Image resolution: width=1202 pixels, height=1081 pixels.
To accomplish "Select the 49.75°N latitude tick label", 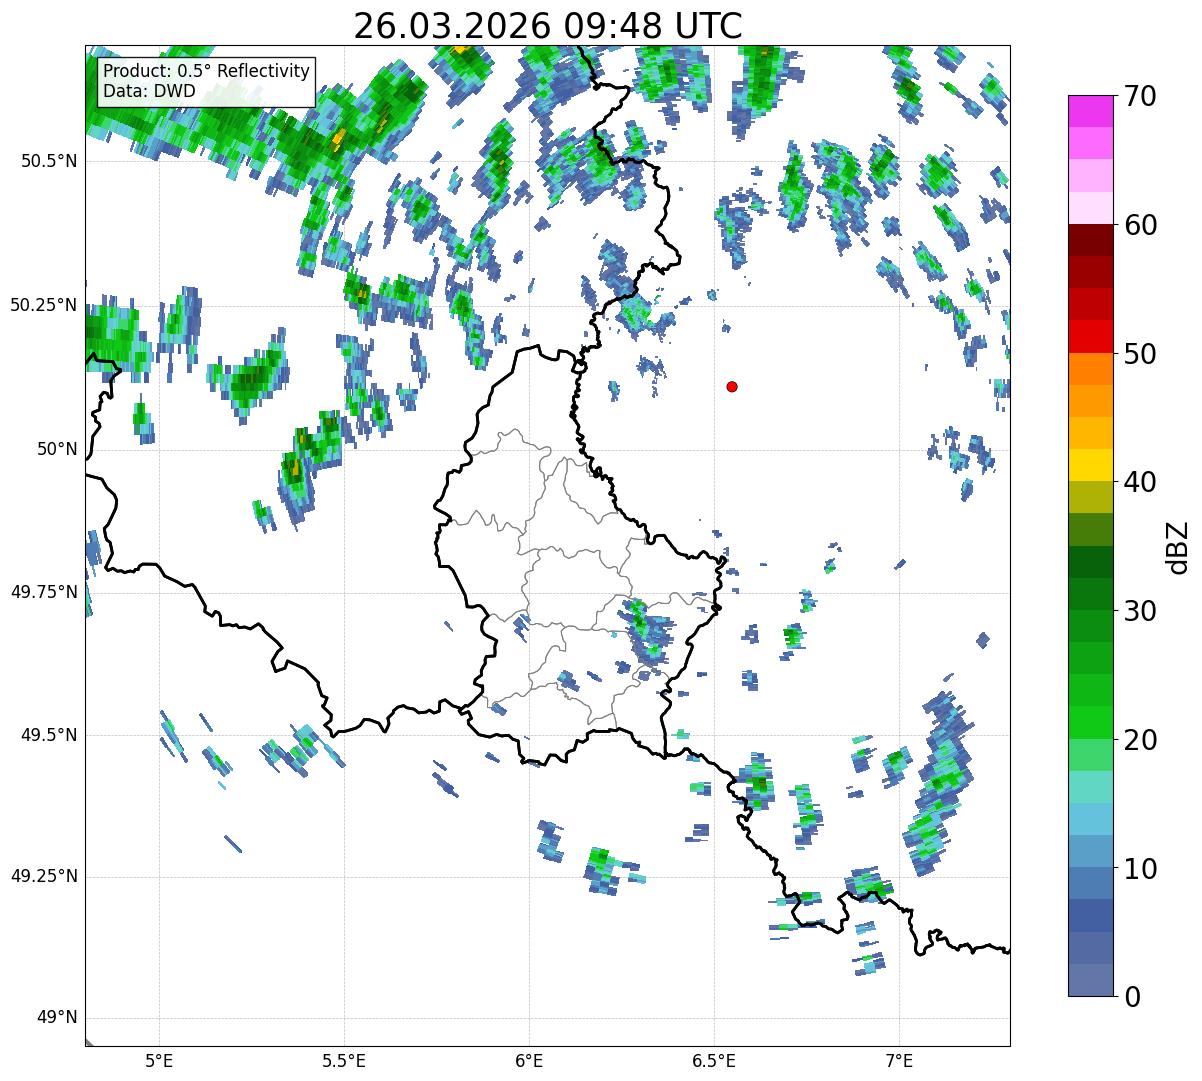I will pos(44,592).
